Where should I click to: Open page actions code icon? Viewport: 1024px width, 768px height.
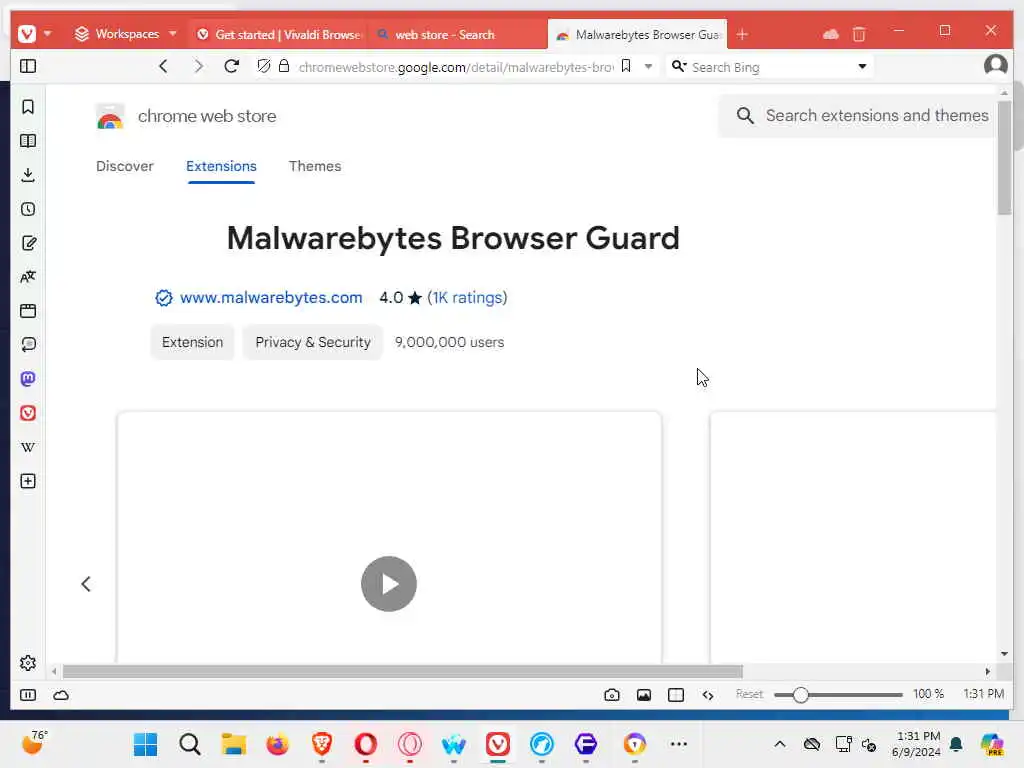708,695
